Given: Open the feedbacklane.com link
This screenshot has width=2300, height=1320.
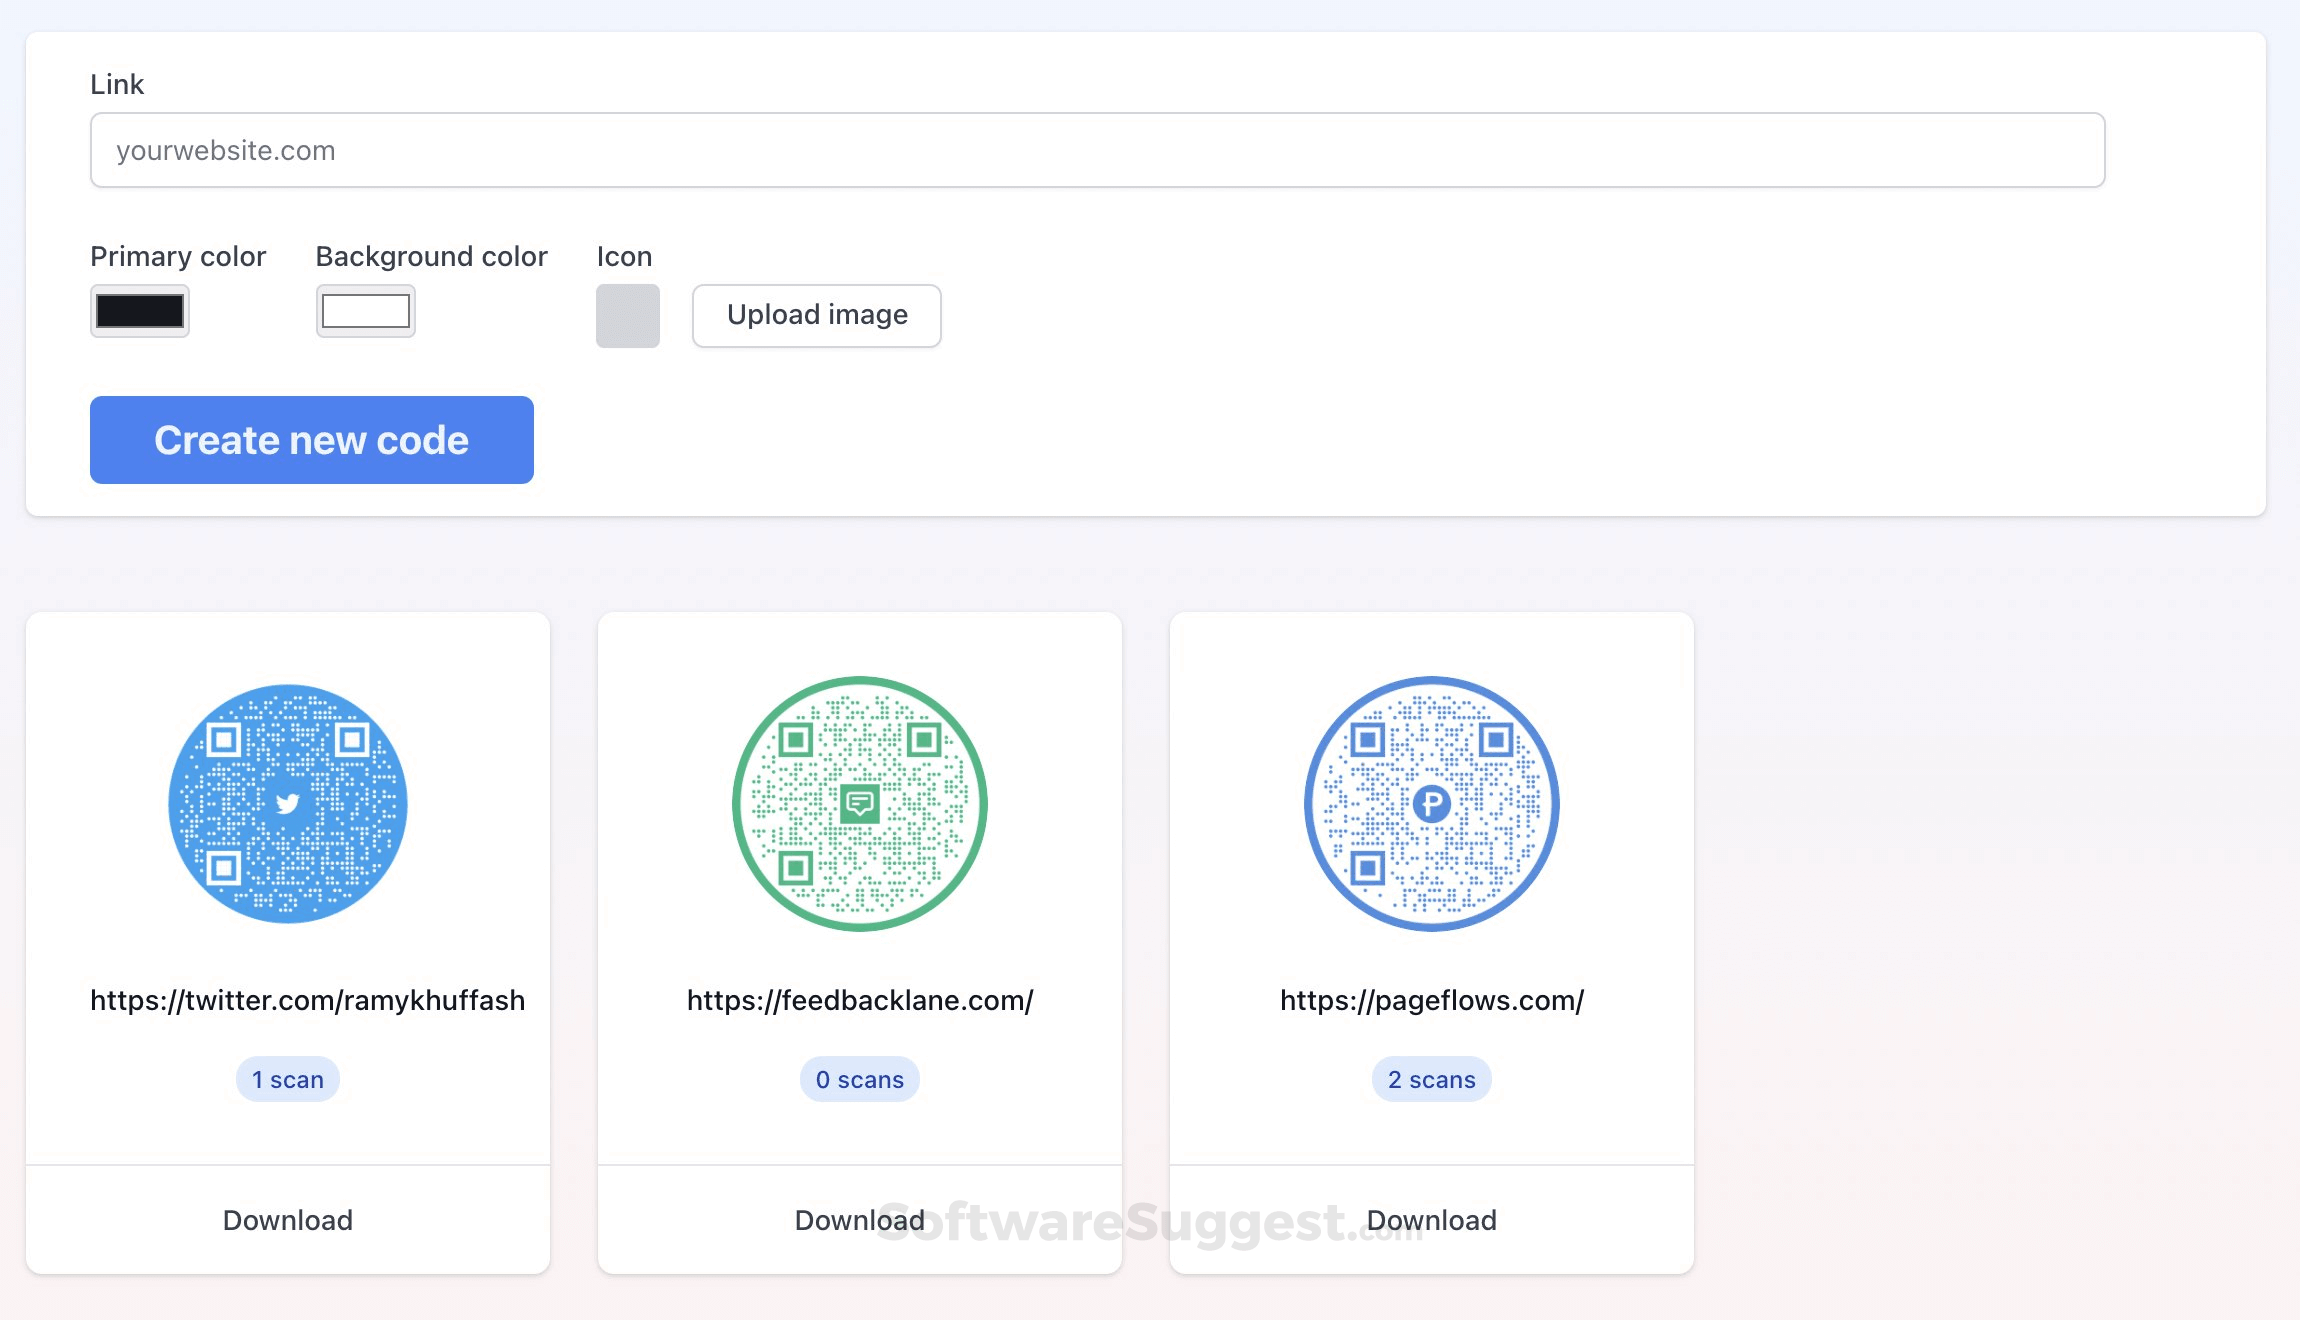Looking at the screenshot, I should (859, 1000).
